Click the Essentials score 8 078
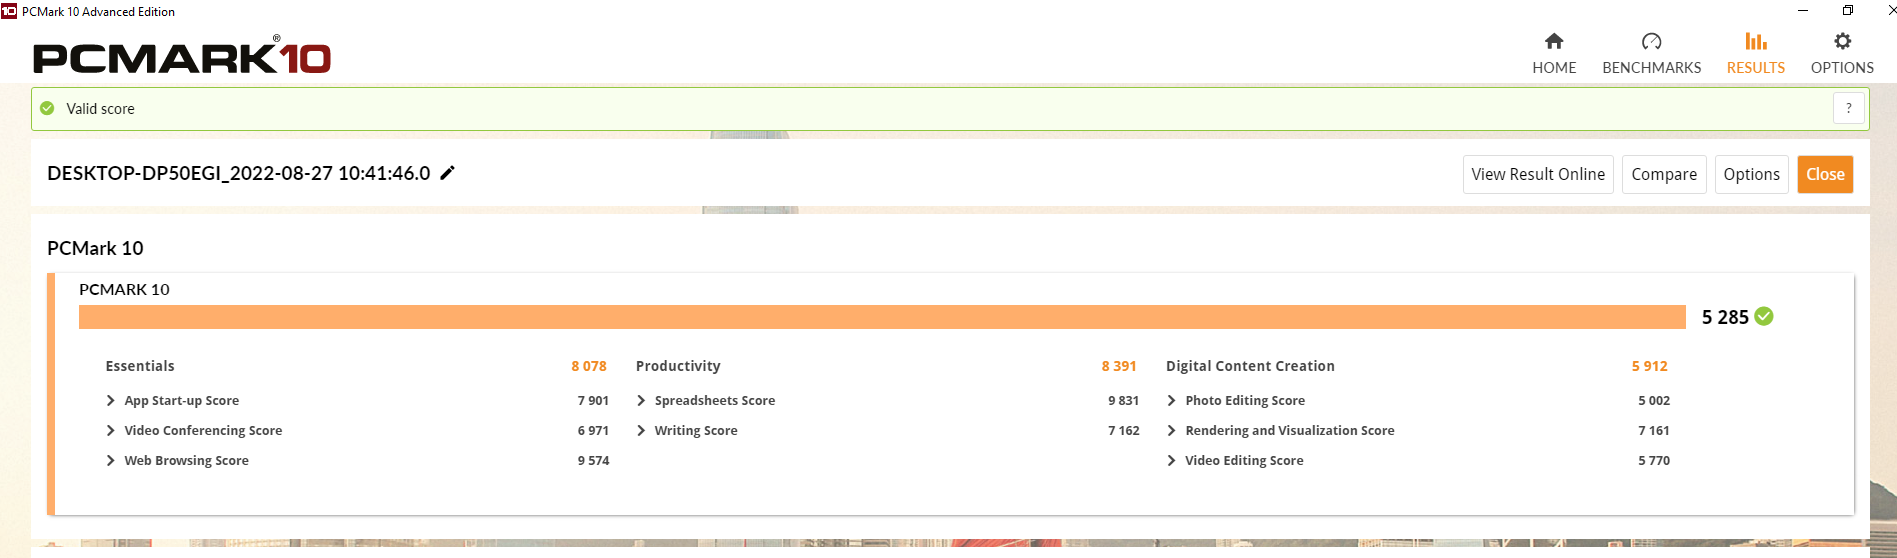The width and height of the screenshot is (1897, 558). click(589, 366)
